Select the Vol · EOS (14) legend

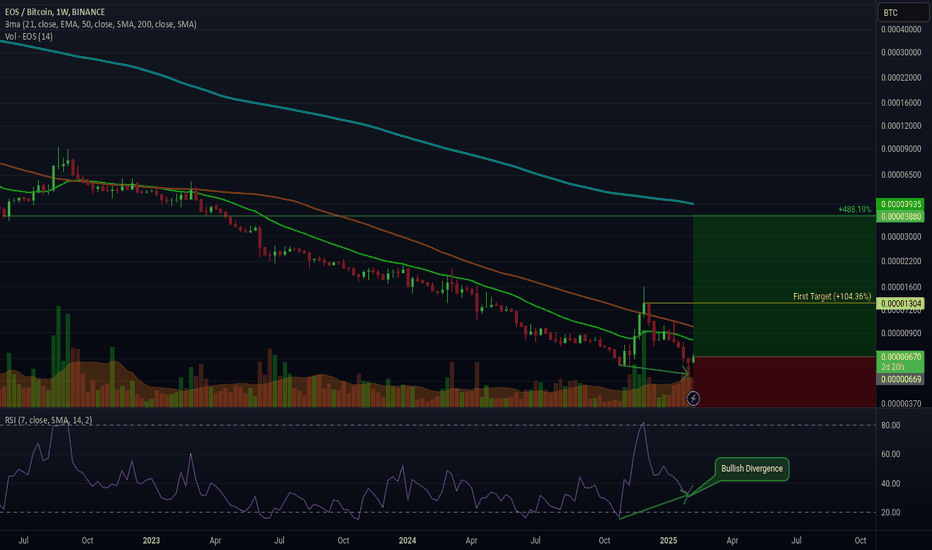(29, 37)
